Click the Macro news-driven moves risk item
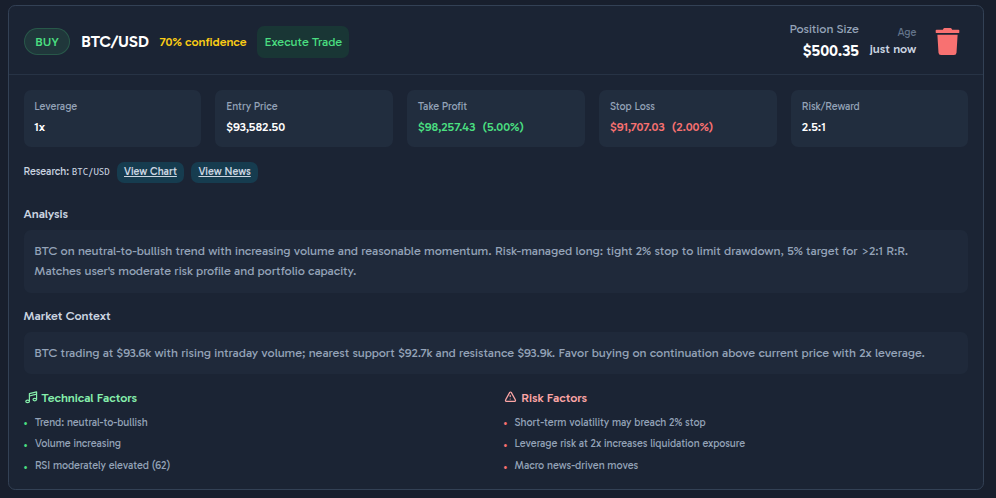Screen dimensions: 996x498 pyautogui.click(x=576, y=465)
